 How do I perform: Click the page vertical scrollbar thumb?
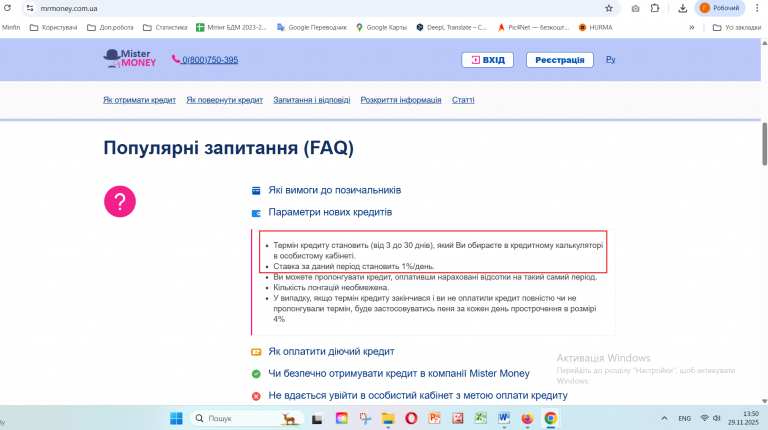pyautogui.click(x=764, y=144)
